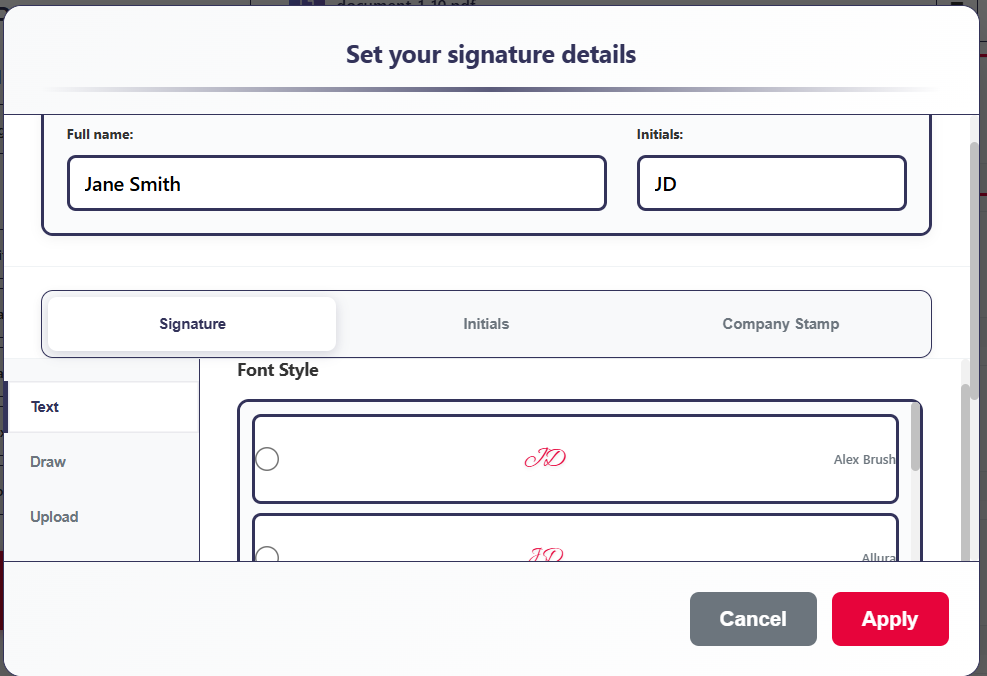The width and height of the screenshot is (987, 676).
Task: Select the Text signature method
Action: click(45, 407)
